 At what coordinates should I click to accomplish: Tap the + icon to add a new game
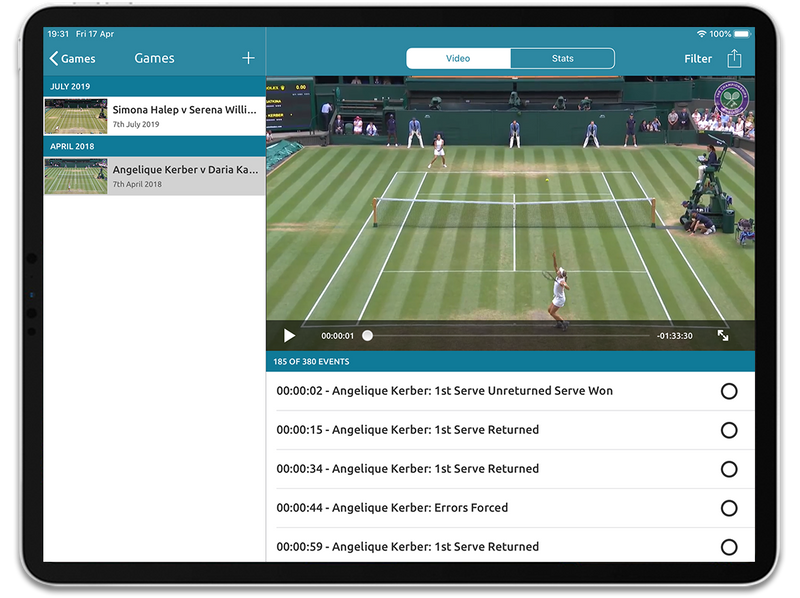(x=249, y=58)
